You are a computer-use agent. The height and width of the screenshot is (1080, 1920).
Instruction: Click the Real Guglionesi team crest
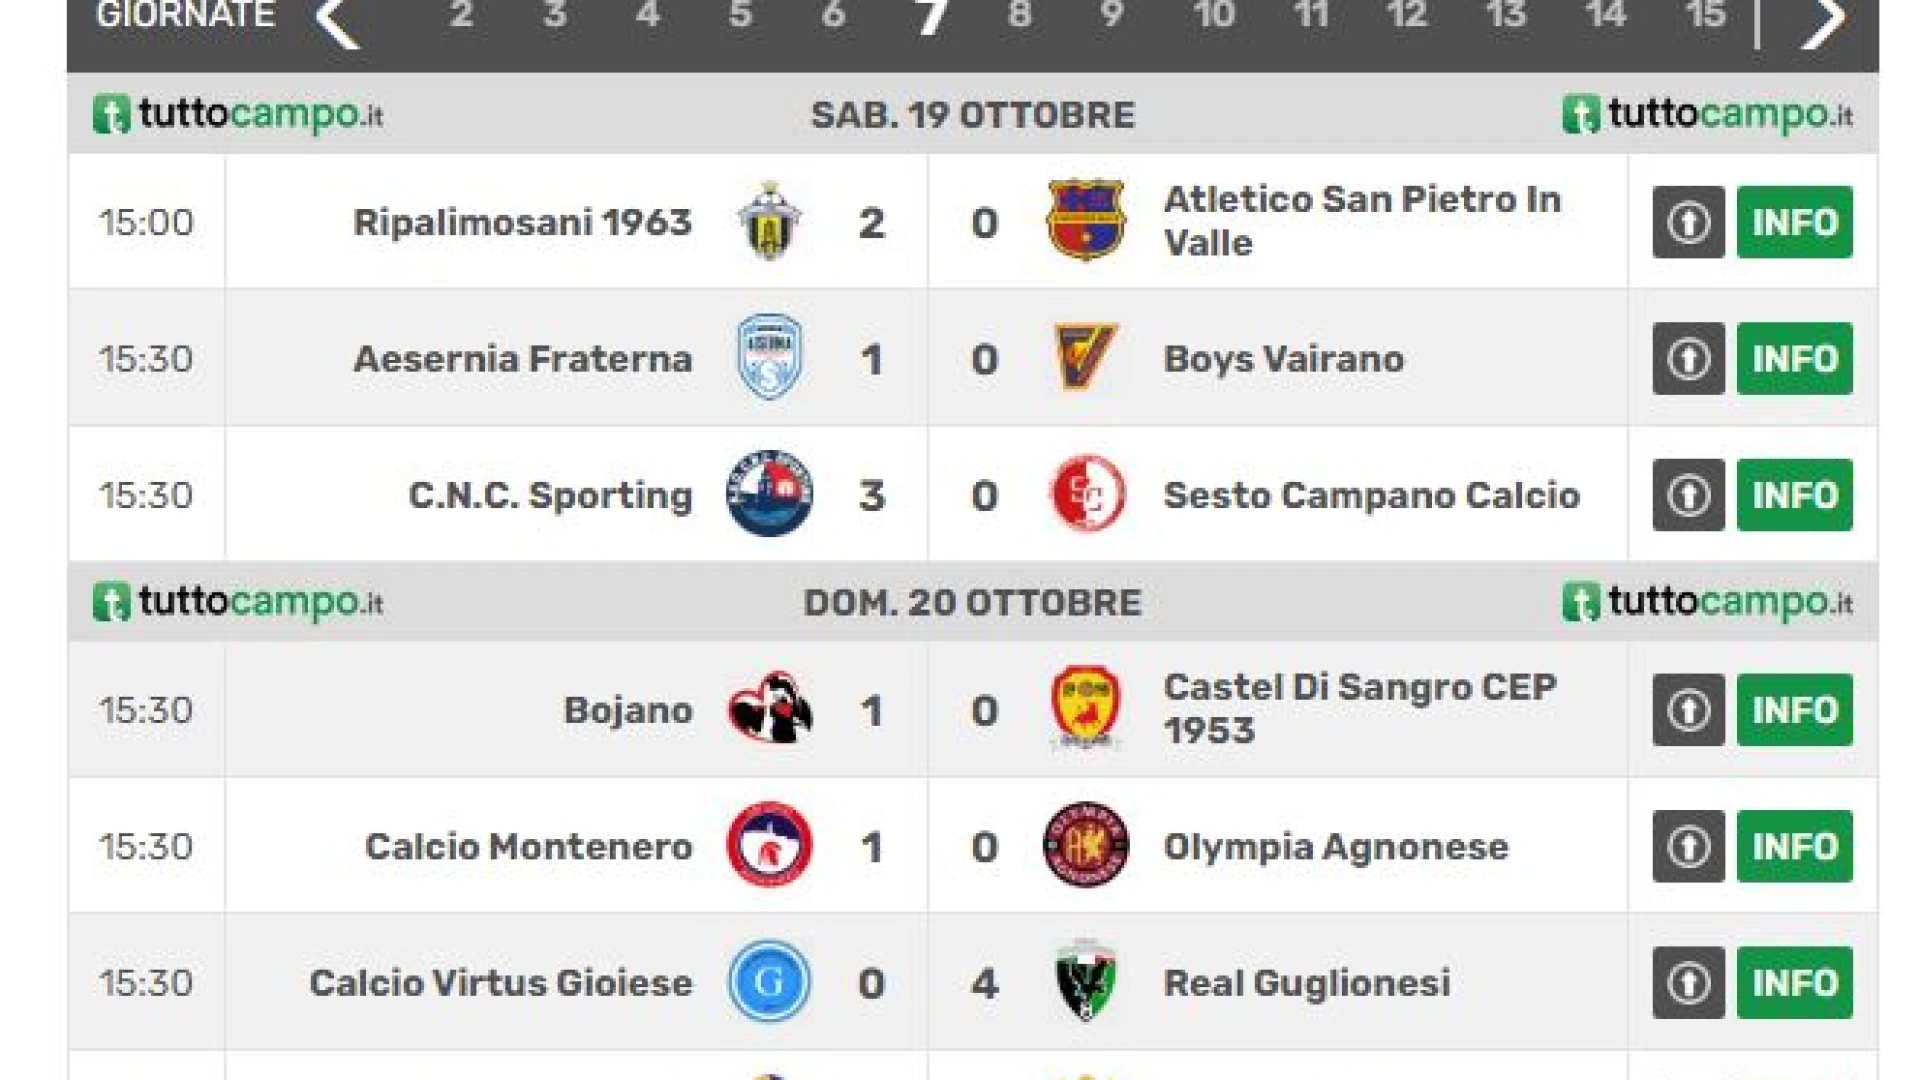(x=1085, y=981)
